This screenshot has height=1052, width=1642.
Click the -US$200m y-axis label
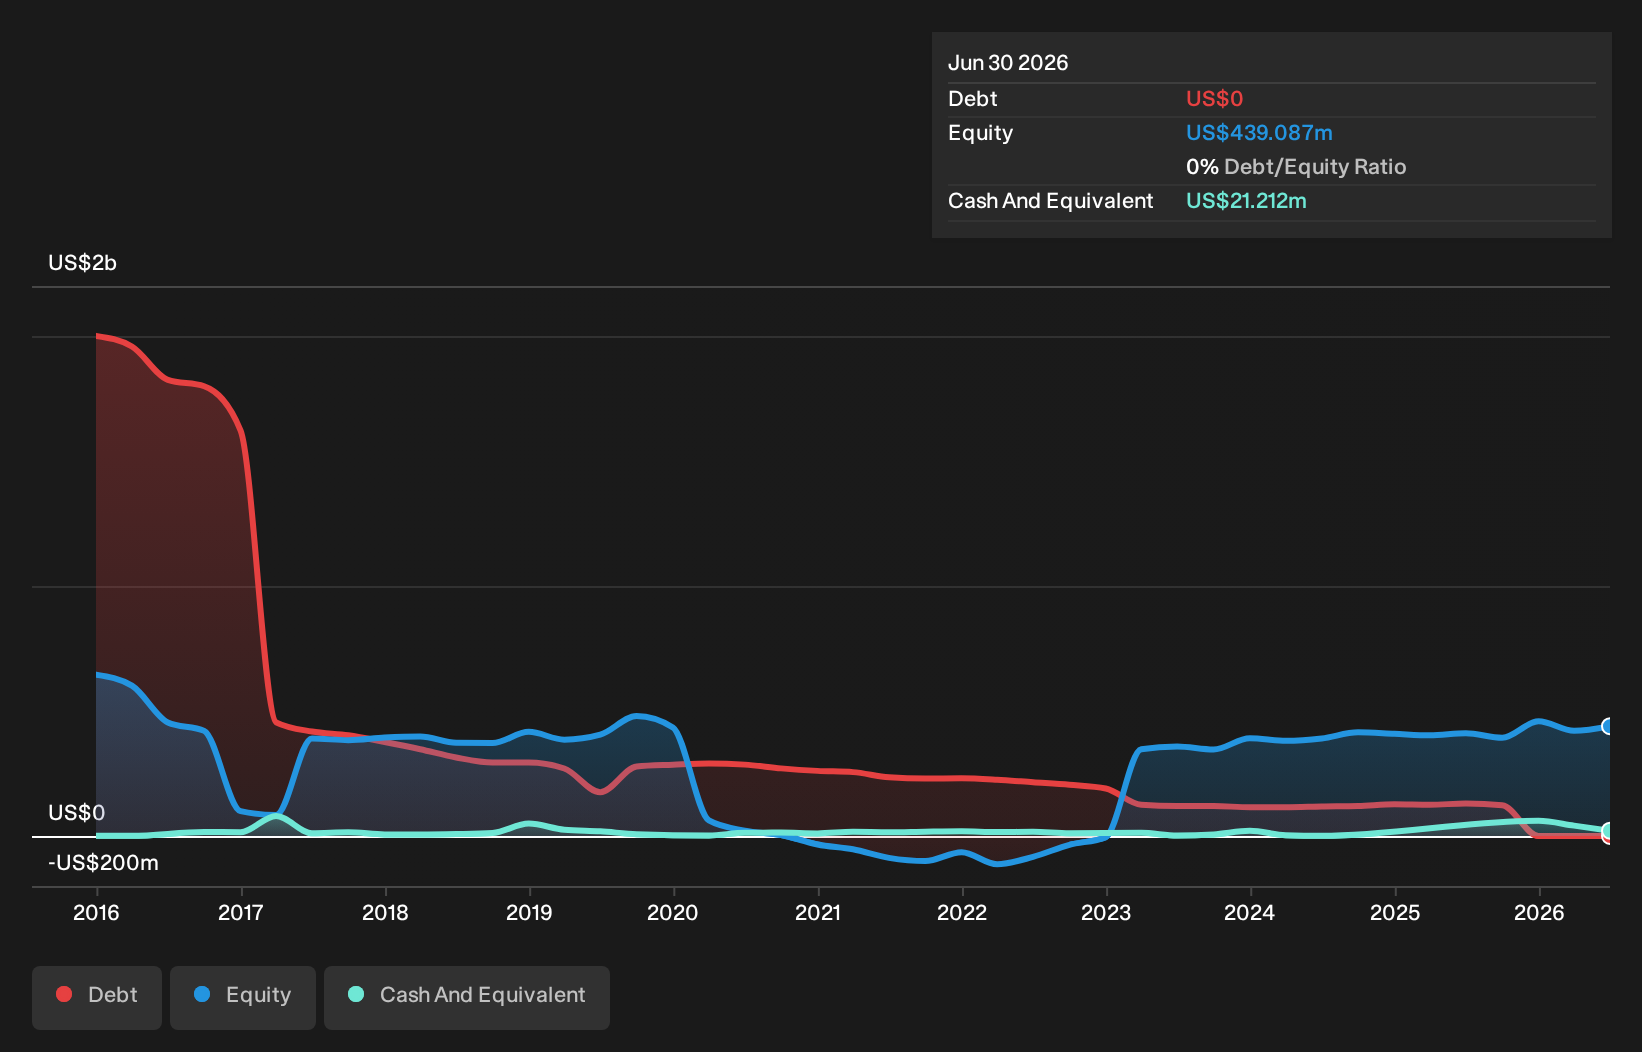click(104, 862)
